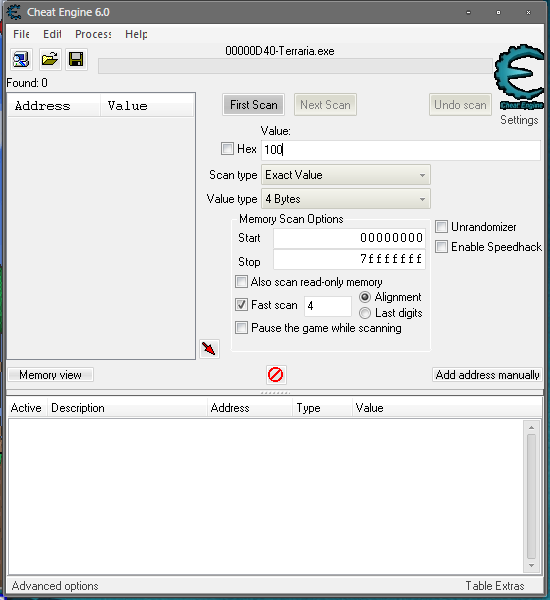Click the Fast scan alignment value field
Viewport: 550px width, 600px height.
(328, 306)
